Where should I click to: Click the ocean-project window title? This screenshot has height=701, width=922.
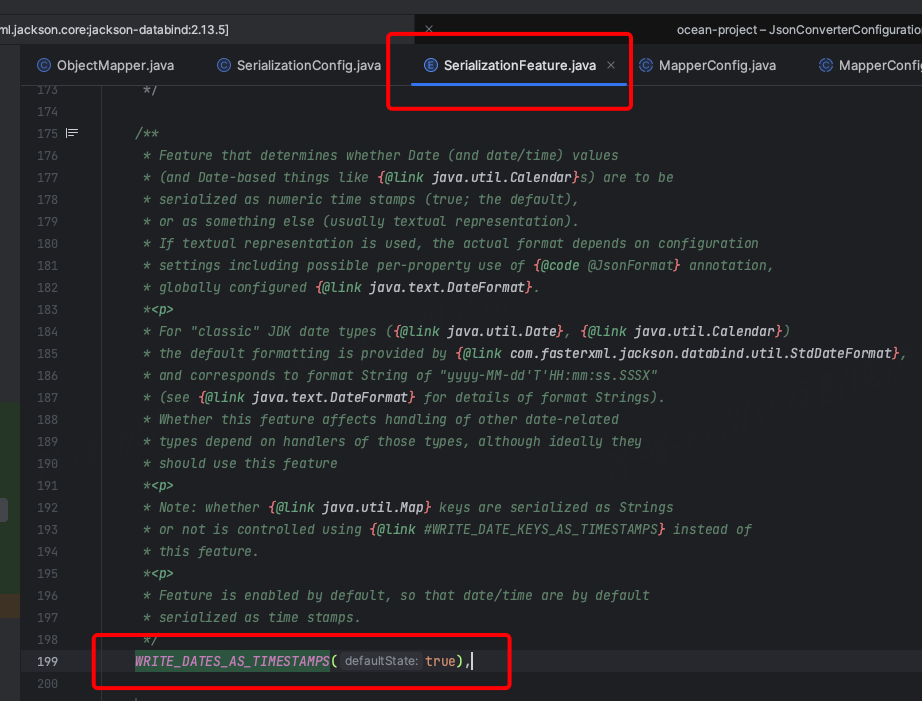(x=799, y=29)
